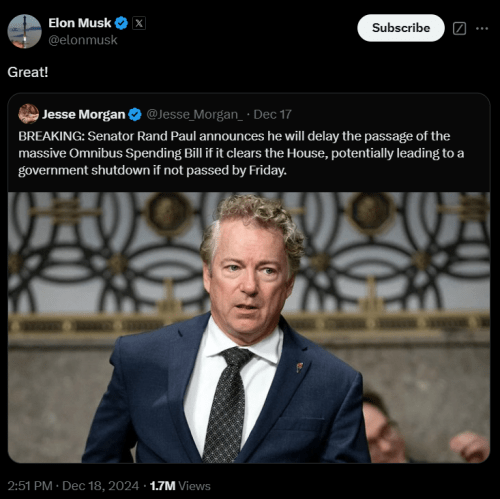Click Elon Musk's blue verified badge
This screenshot has height=499, width=500.
coord(121,23)
